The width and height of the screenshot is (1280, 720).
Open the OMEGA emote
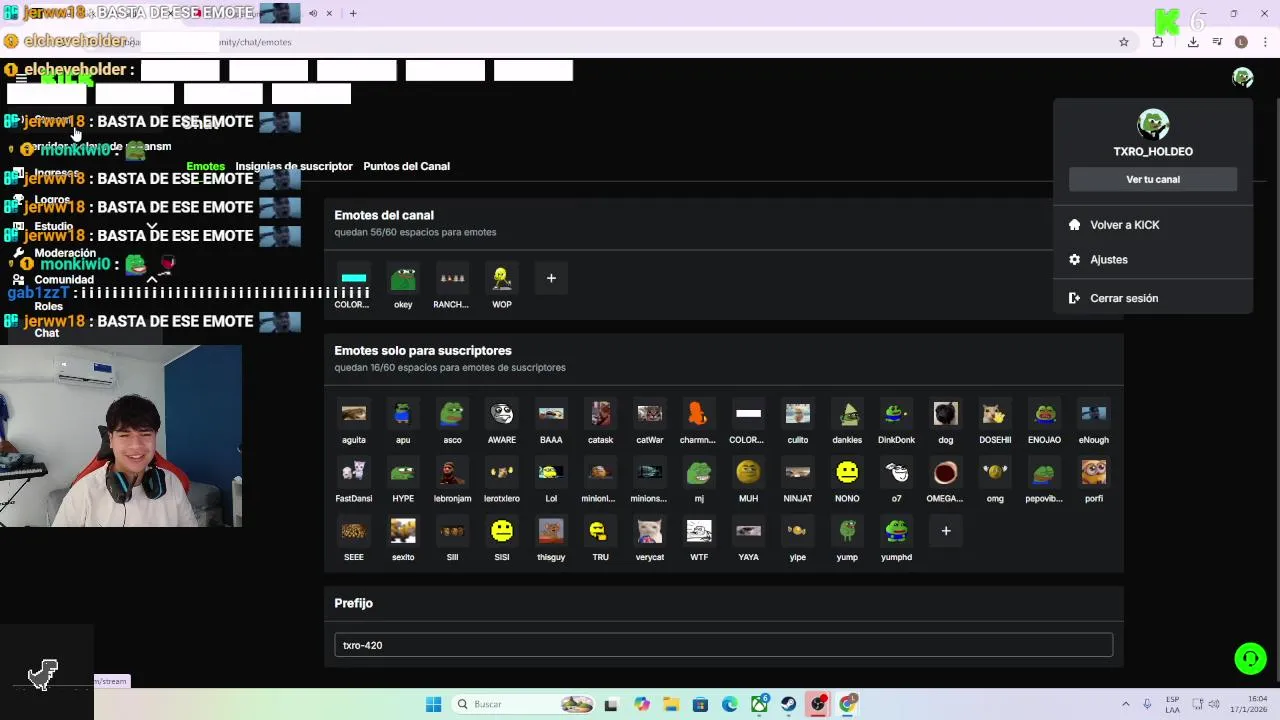[946, 472]
